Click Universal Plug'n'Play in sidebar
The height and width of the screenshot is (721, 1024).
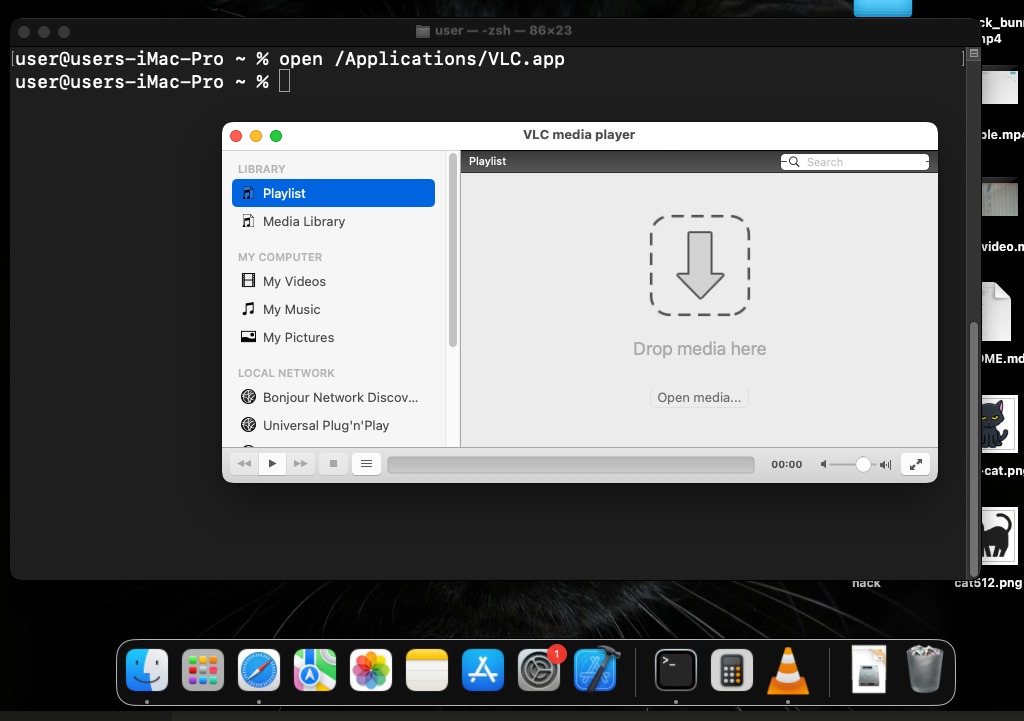(325, 426)
